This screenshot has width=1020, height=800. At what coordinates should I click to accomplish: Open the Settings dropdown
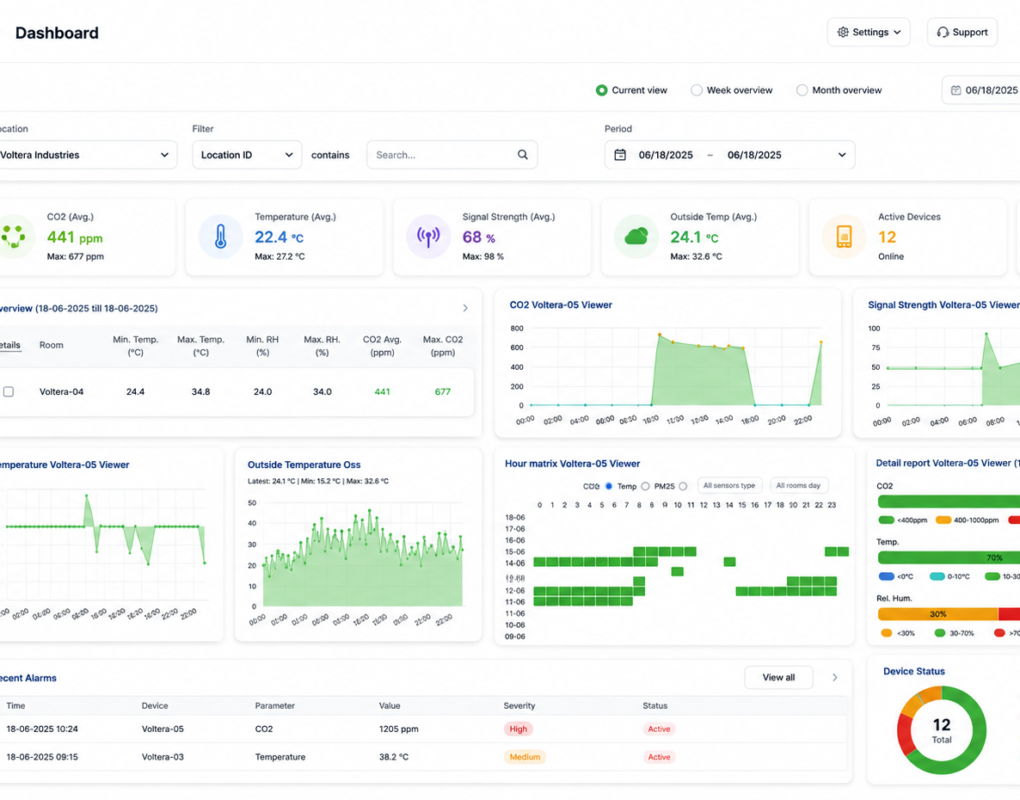(x=868, y=32)
